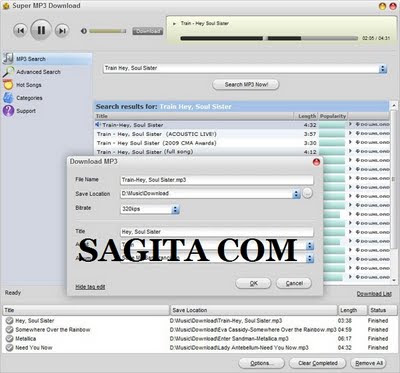The image size is (400, 373).
Task: Click finished checkmark icon for Need You Now
Action: 9,348
